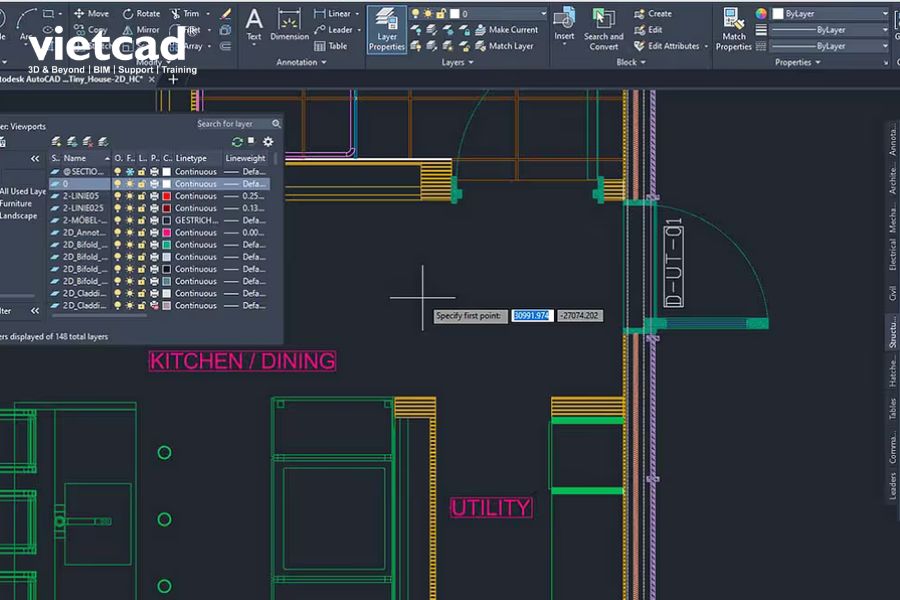Viewport: 900px width, 600px height.
Task: Open the object color ByLayer dropdown
Action: point(886,13)
